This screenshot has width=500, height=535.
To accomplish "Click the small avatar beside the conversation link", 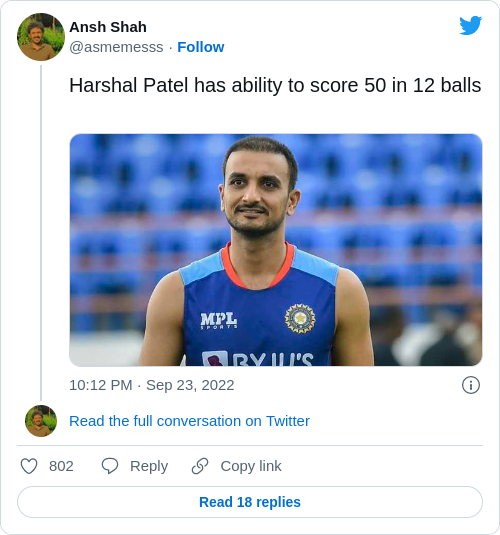I will (41, 421).
